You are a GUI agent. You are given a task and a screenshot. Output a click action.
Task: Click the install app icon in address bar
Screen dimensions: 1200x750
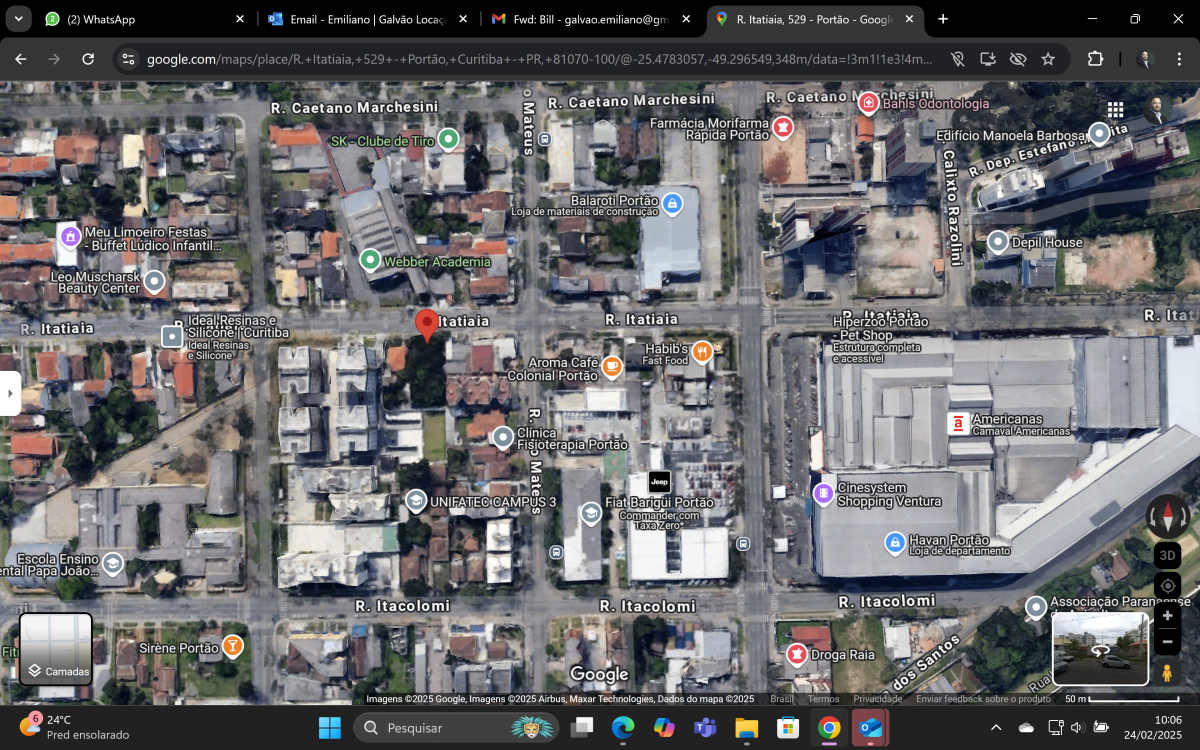click(988, 59)
